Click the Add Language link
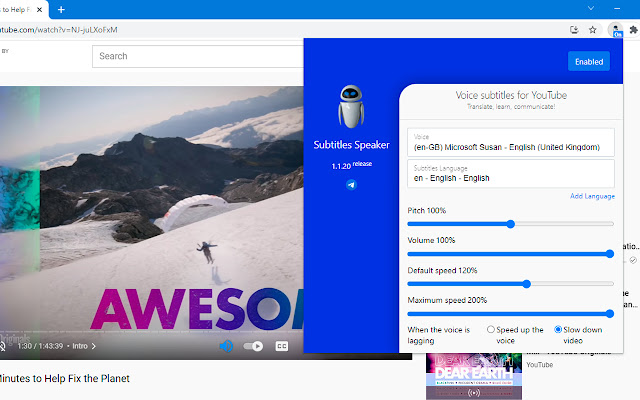The height and width of the screenshot is (400, 640). coord(592,196)
